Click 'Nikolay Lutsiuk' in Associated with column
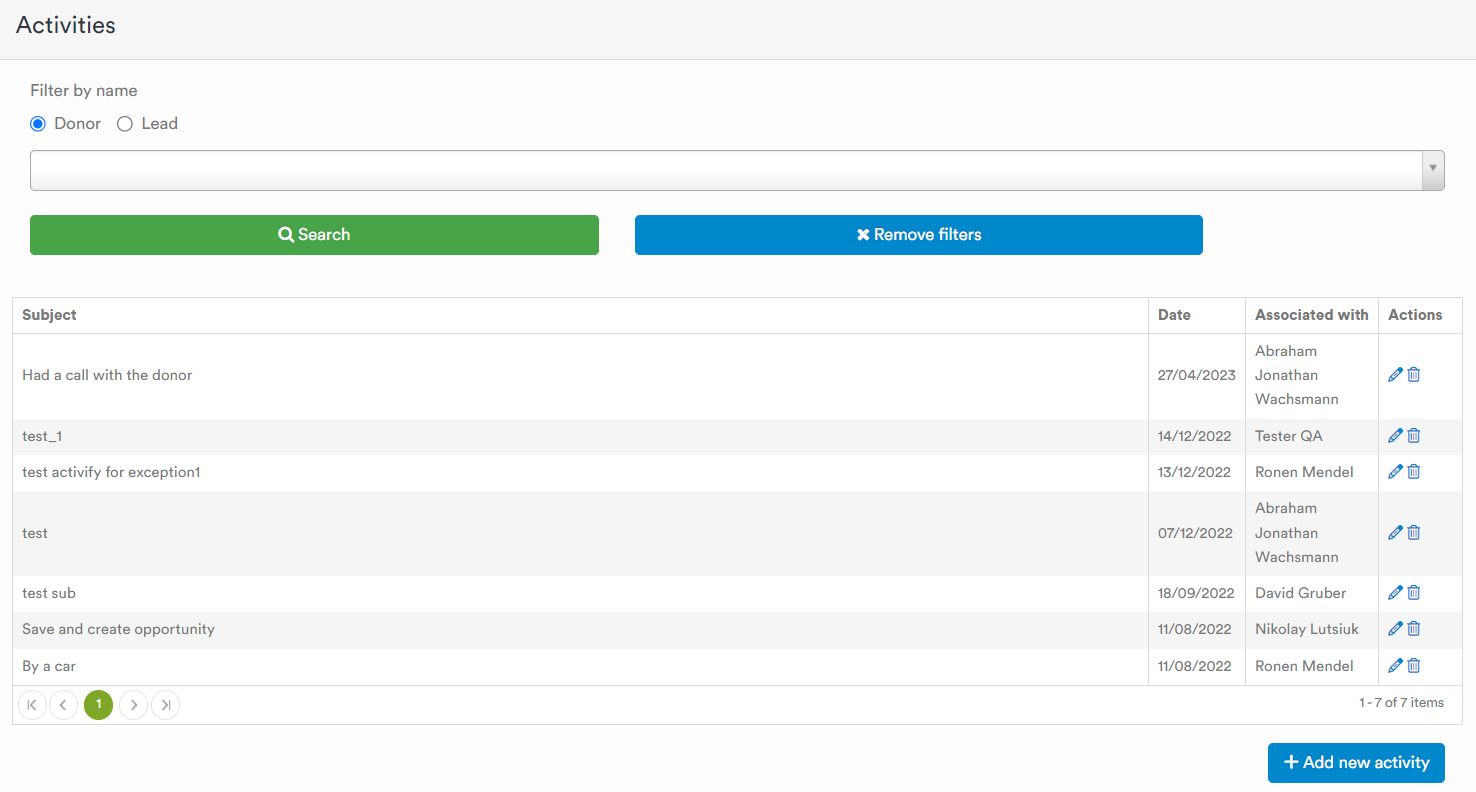This screenshot has height=792, width=1476. point(1307,629)
